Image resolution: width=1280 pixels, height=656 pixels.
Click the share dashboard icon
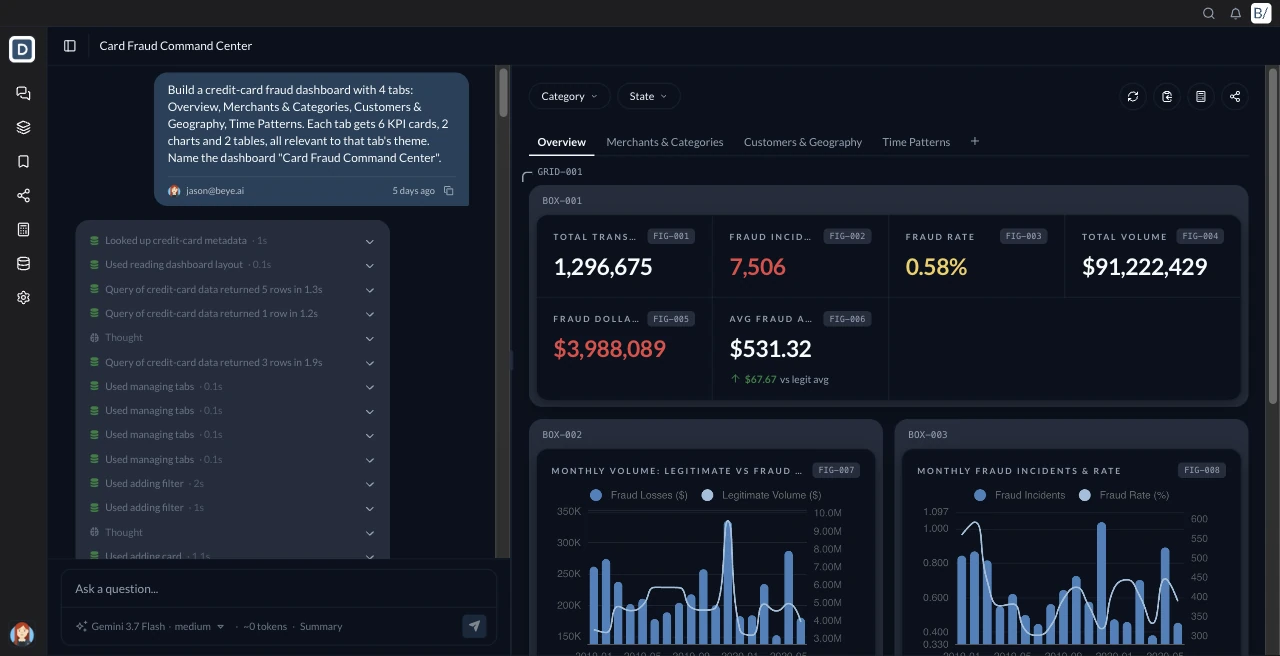coord(1235,96)
